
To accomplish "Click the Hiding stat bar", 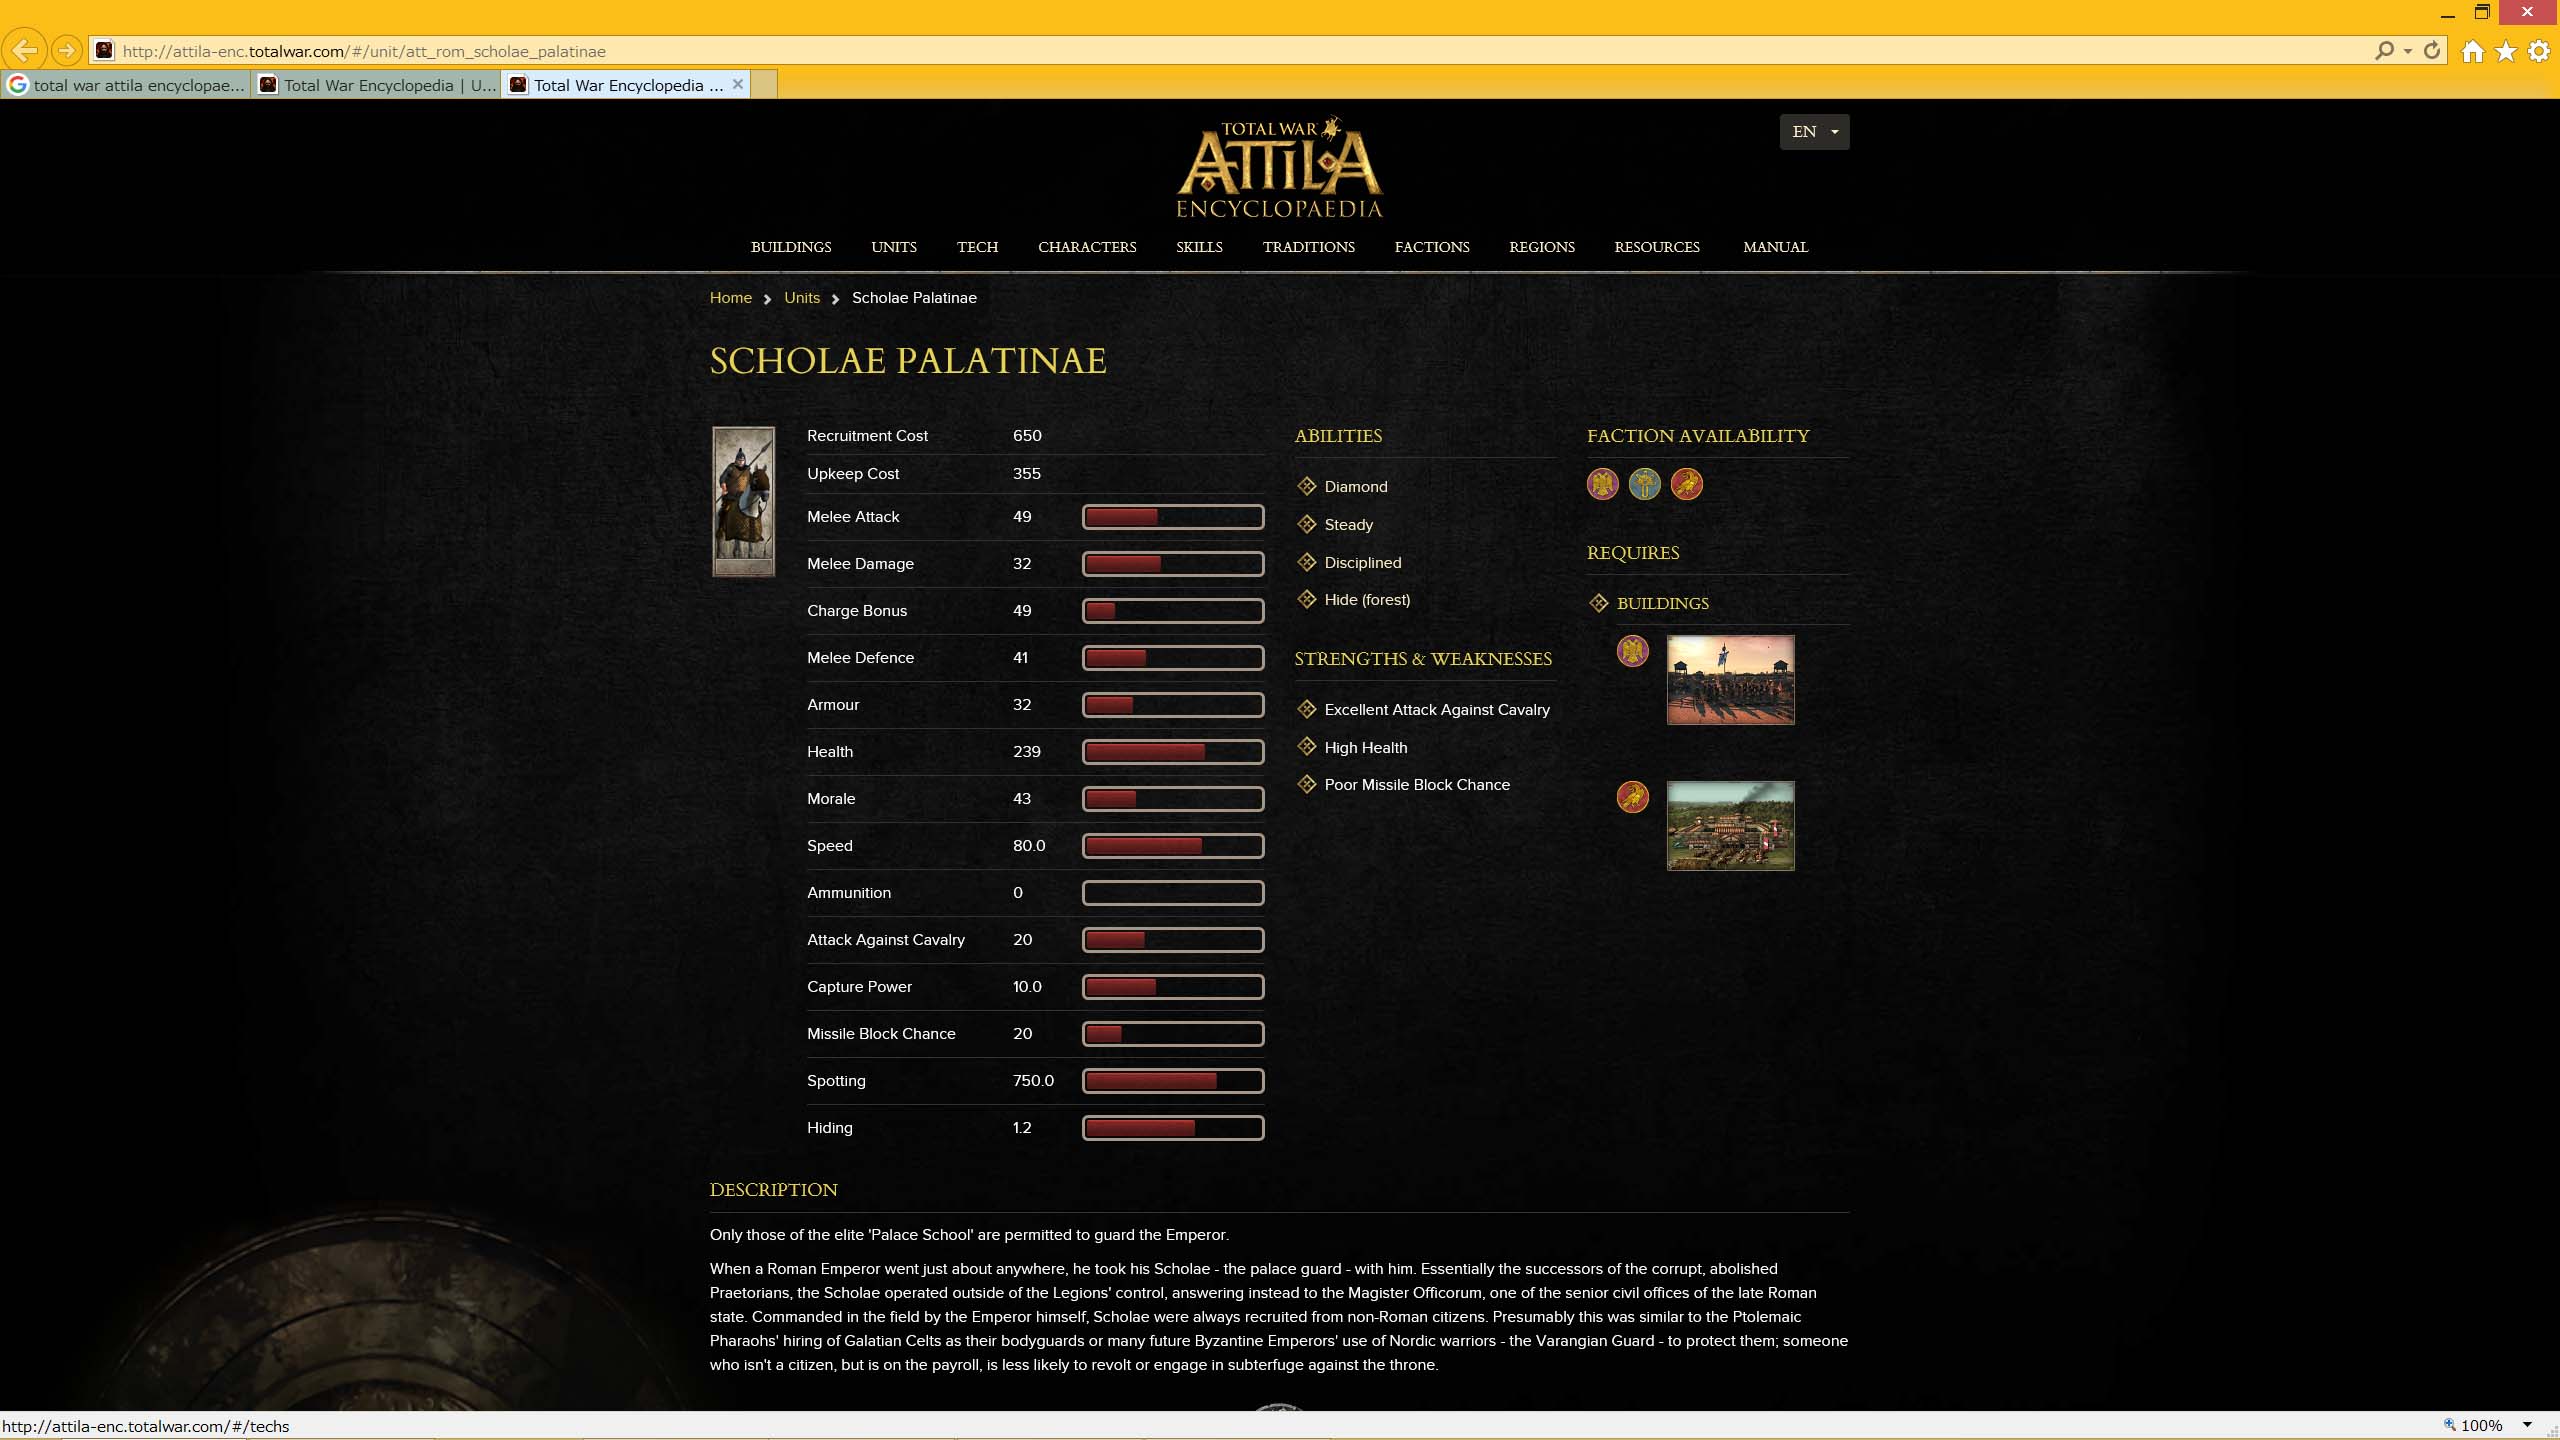I will [x=1172, y=1128].
